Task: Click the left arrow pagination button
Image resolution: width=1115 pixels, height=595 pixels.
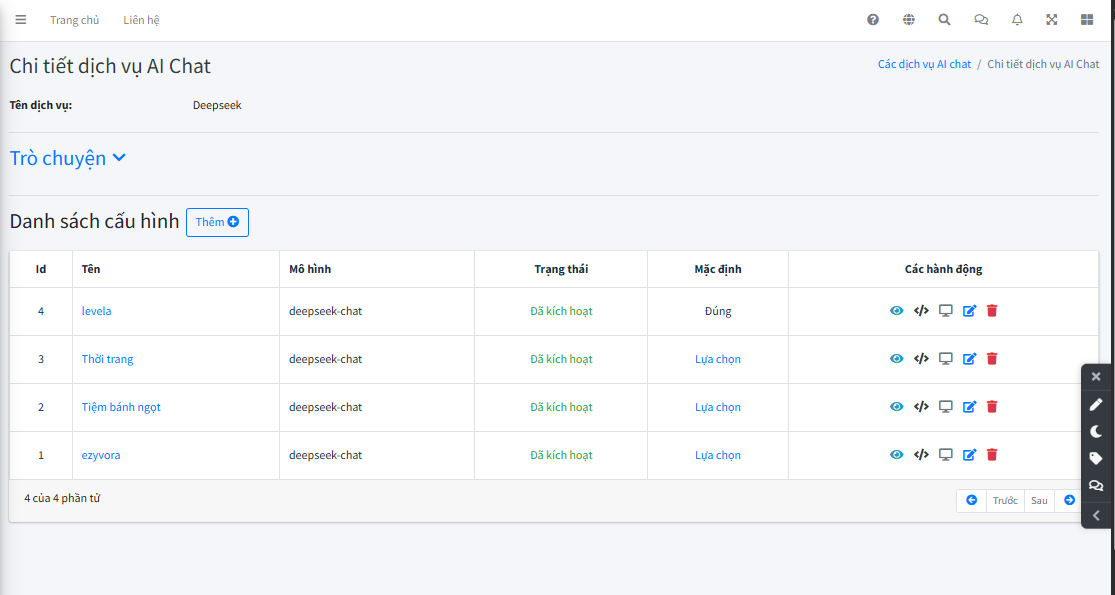Action: pos(971,500)
